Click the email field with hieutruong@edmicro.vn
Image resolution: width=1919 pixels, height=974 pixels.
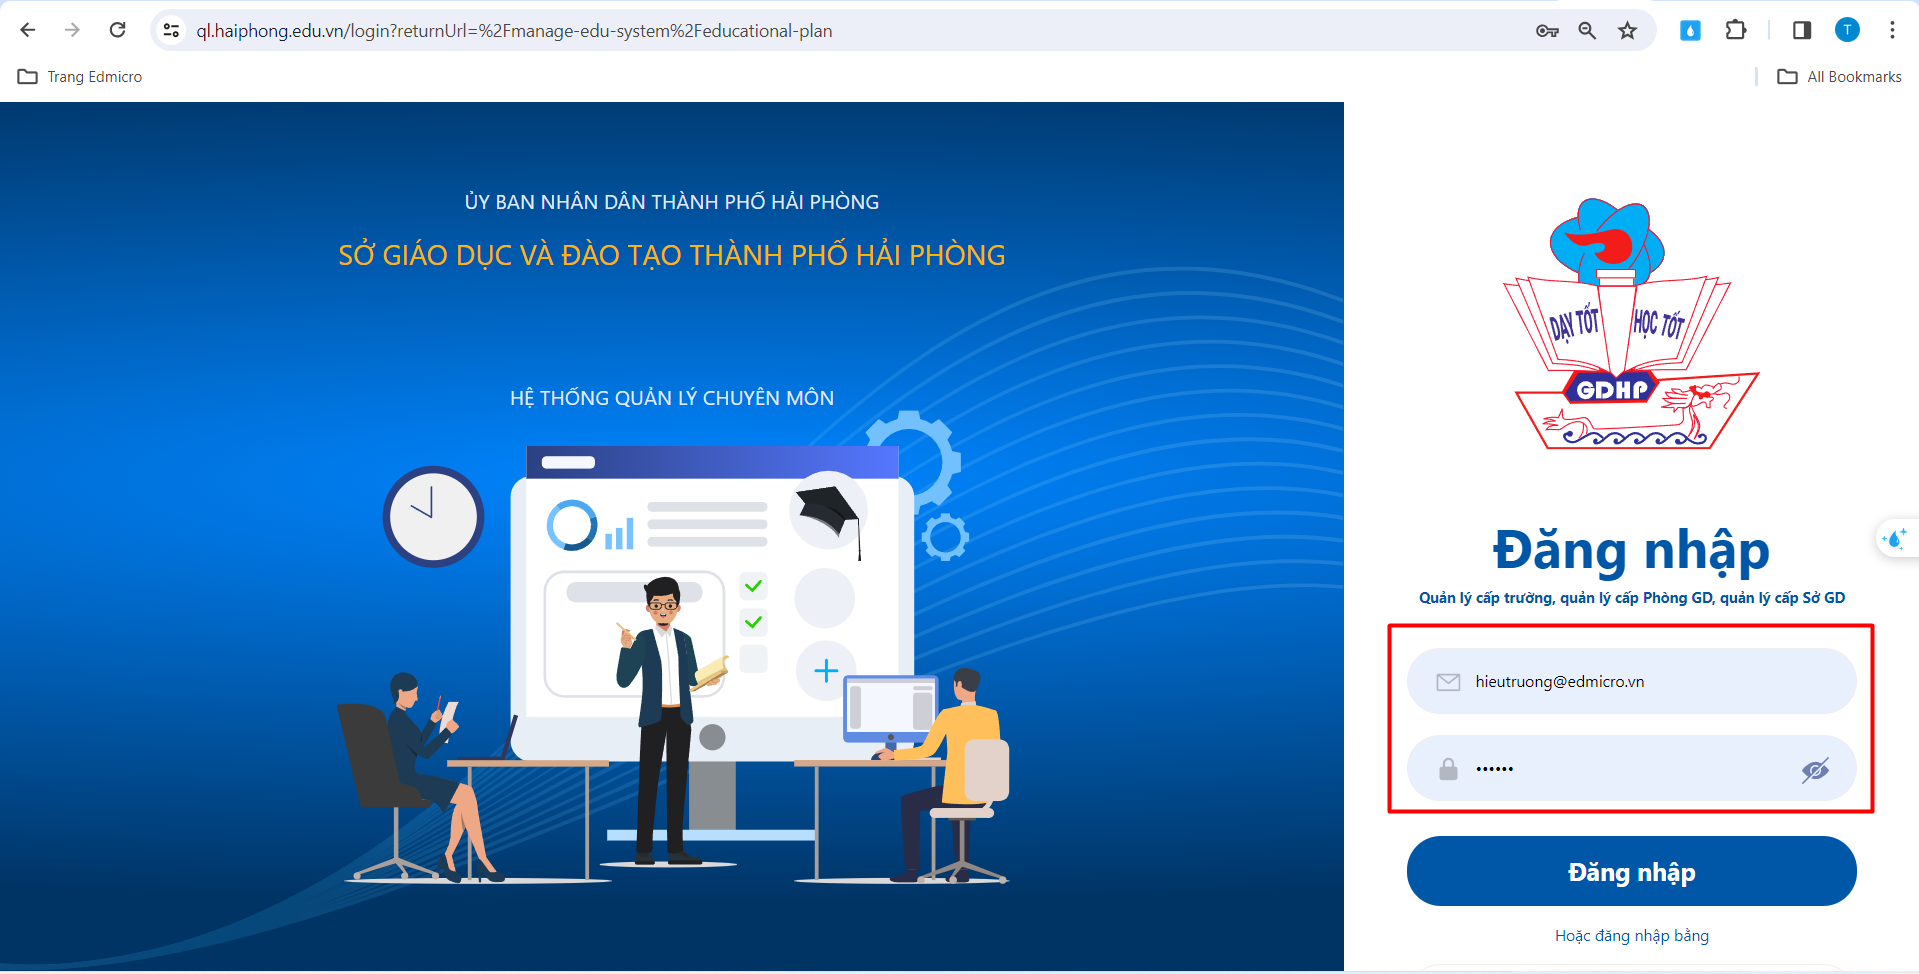(1640, 681)
